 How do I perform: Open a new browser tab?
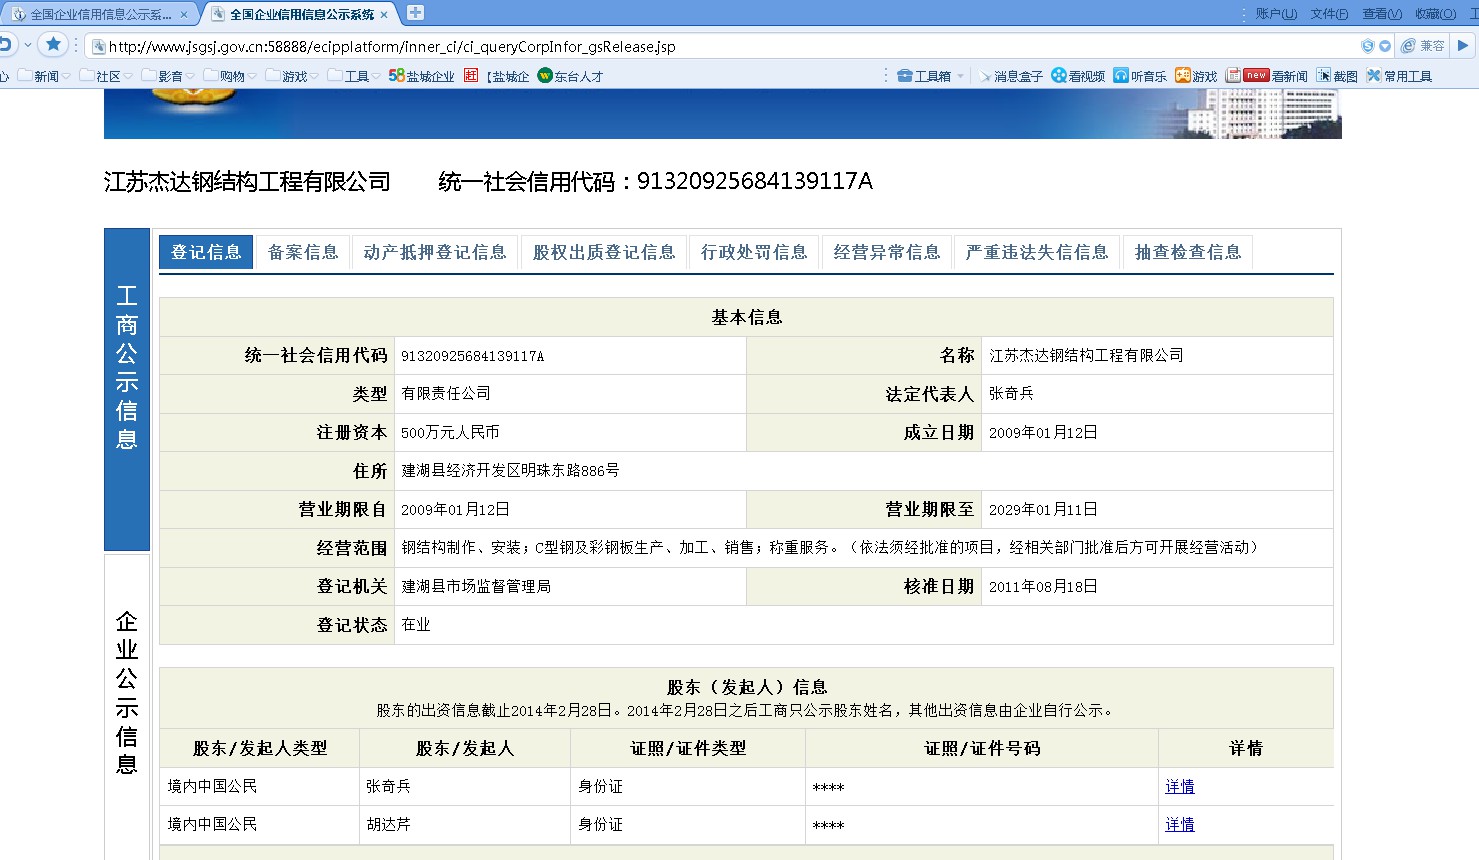pos(415,13)
